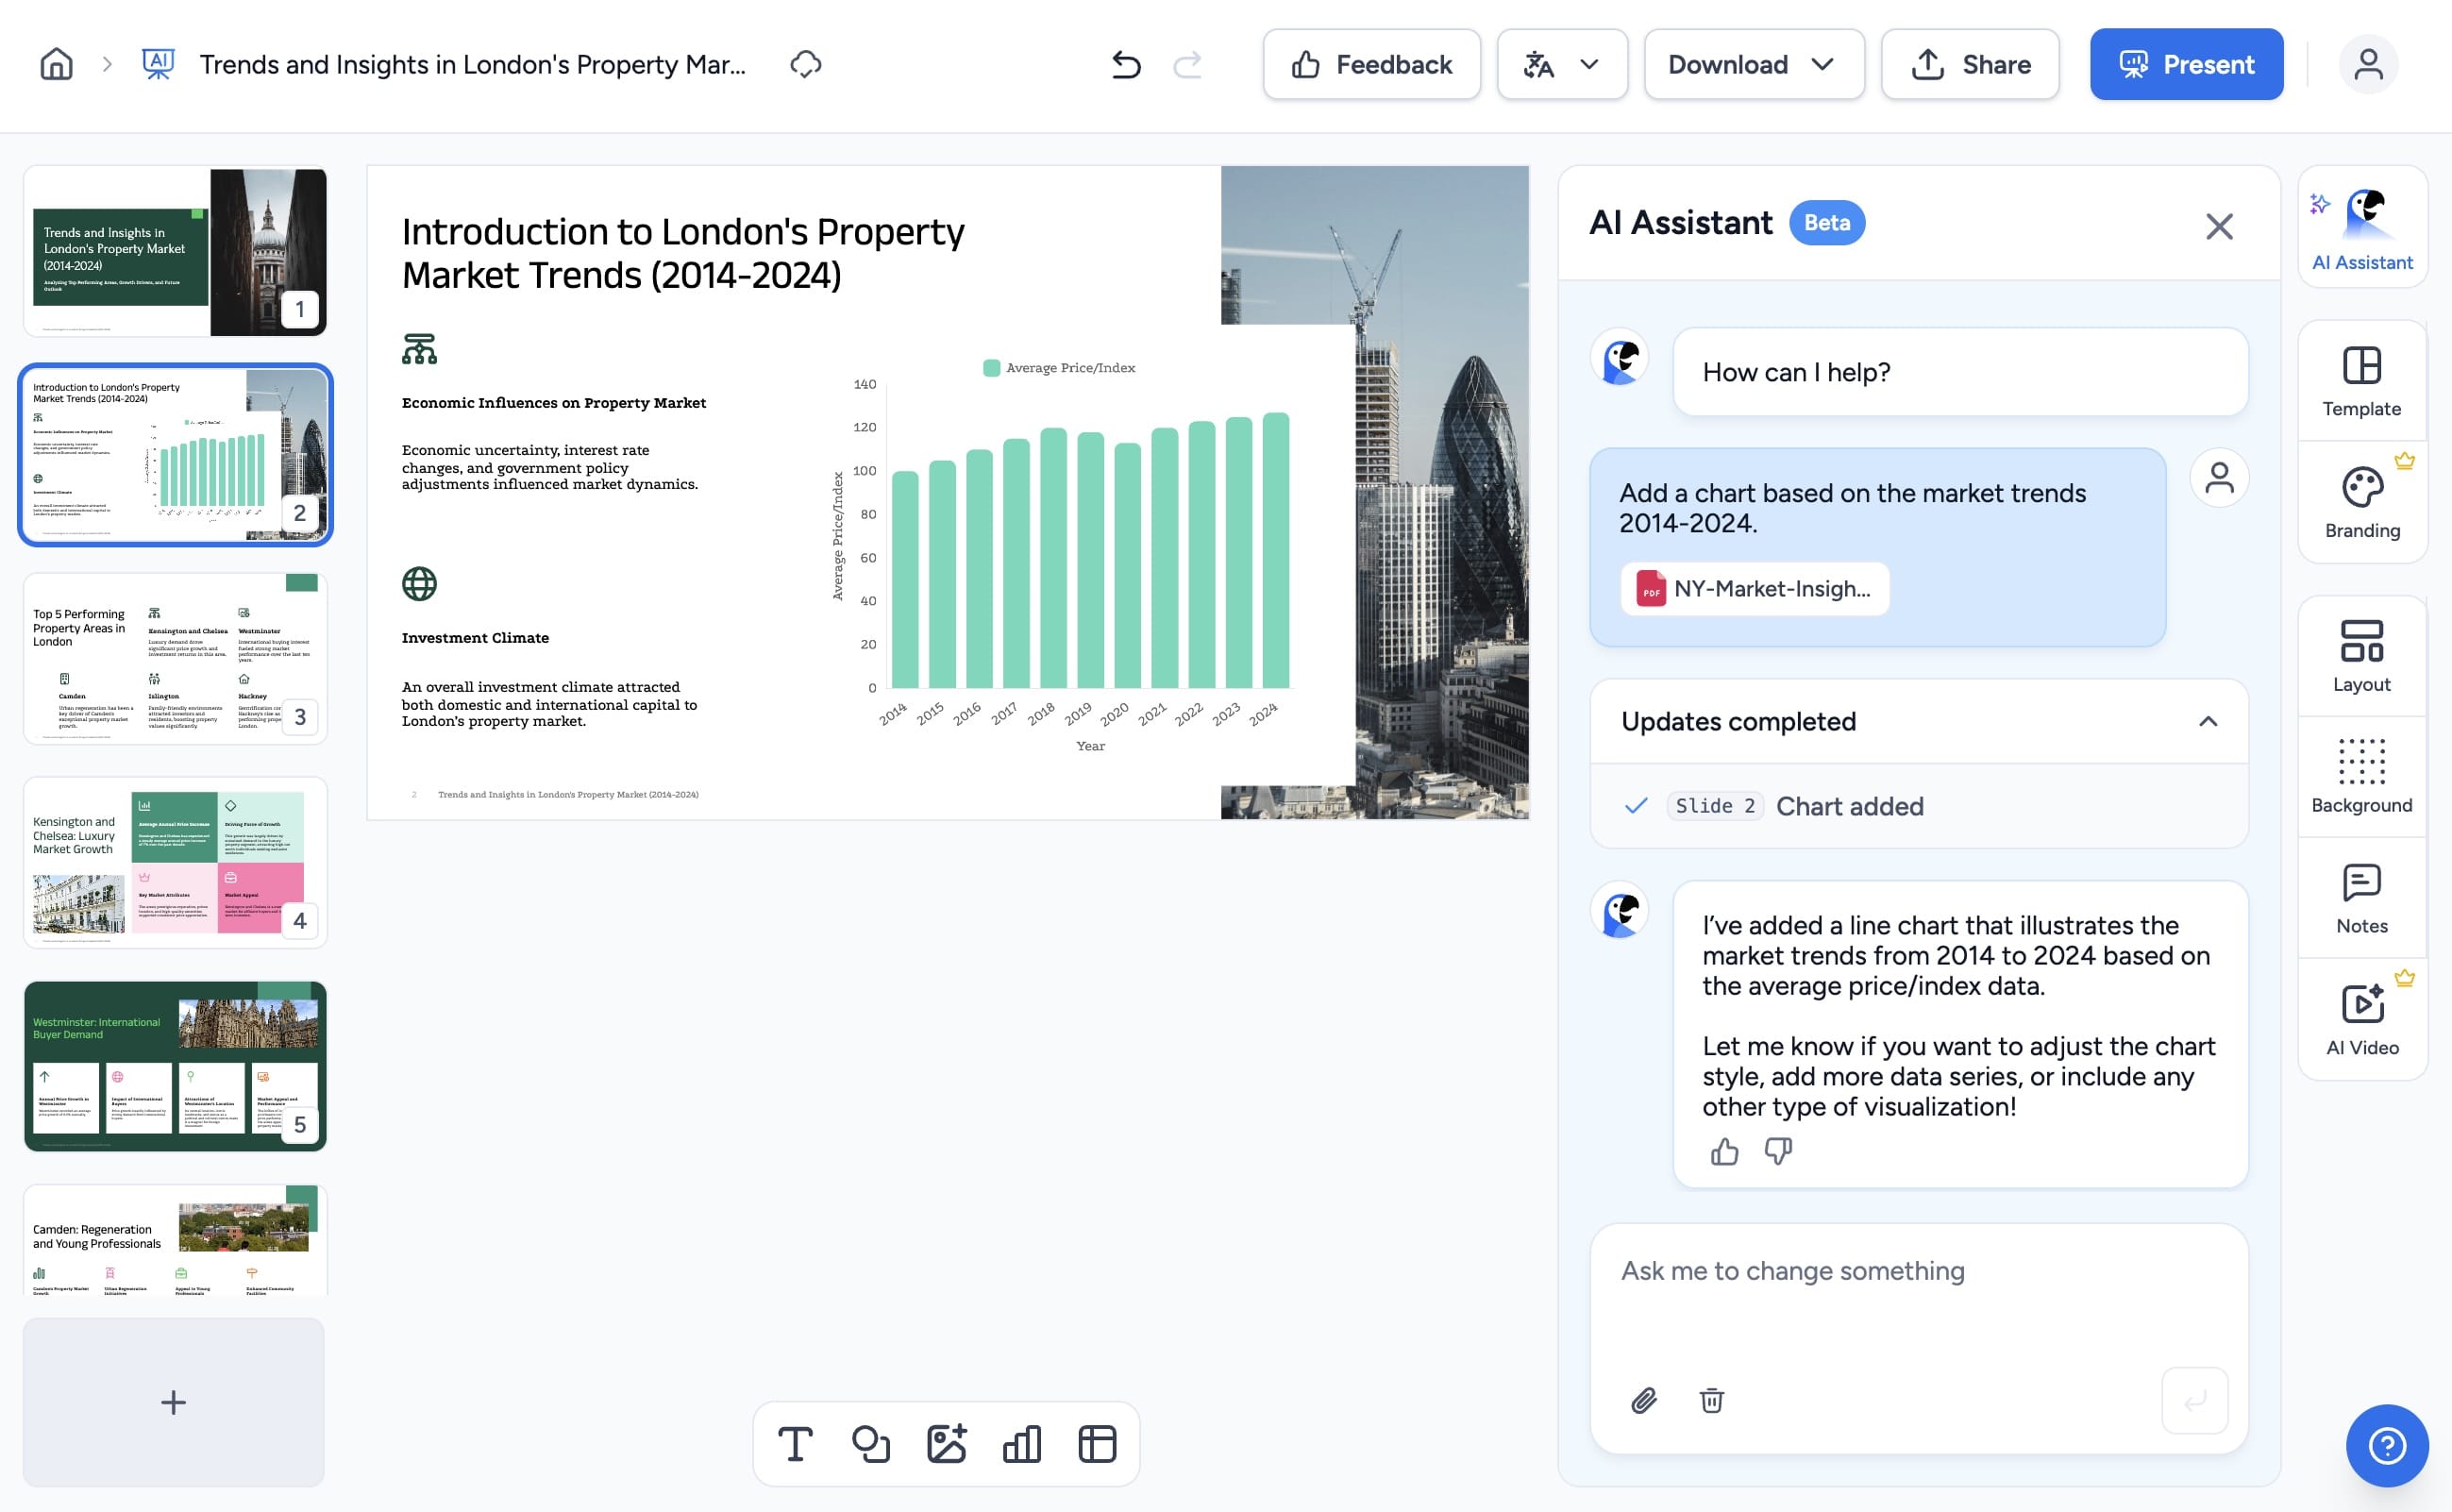Open the Background panel in sidebar

pos(2361,777)
